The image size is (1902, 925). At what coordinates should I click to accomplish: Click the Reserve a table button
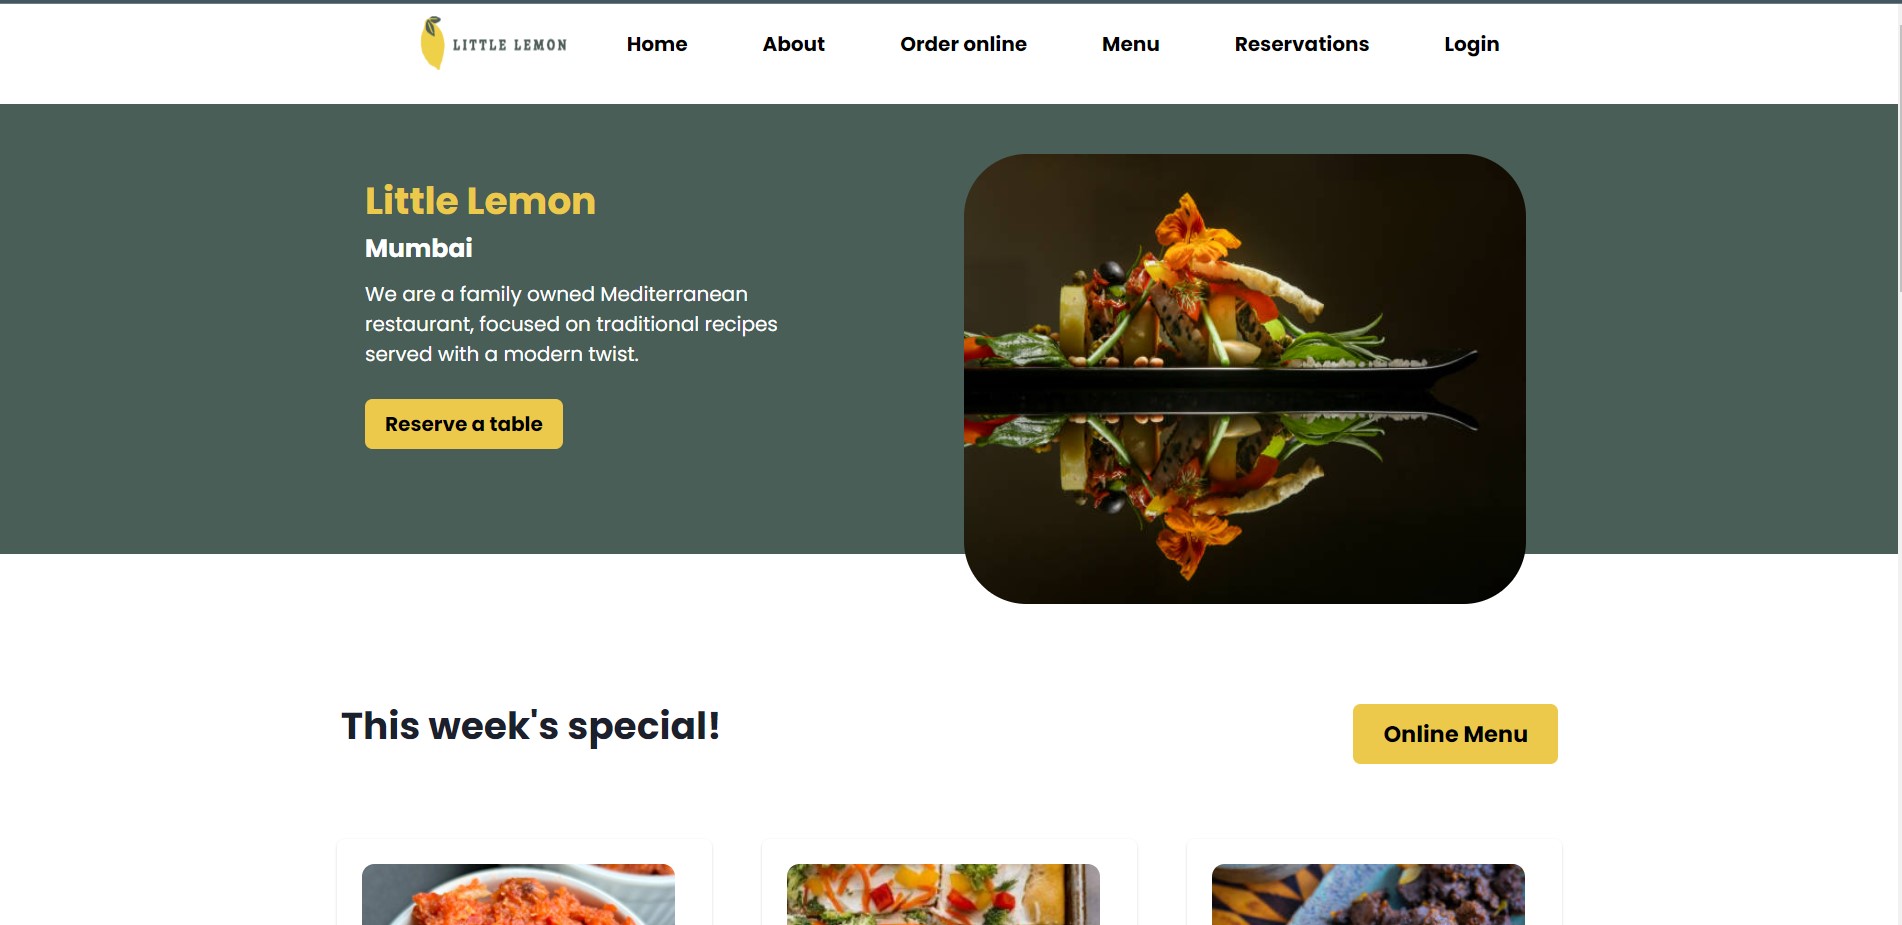(464, 424)
